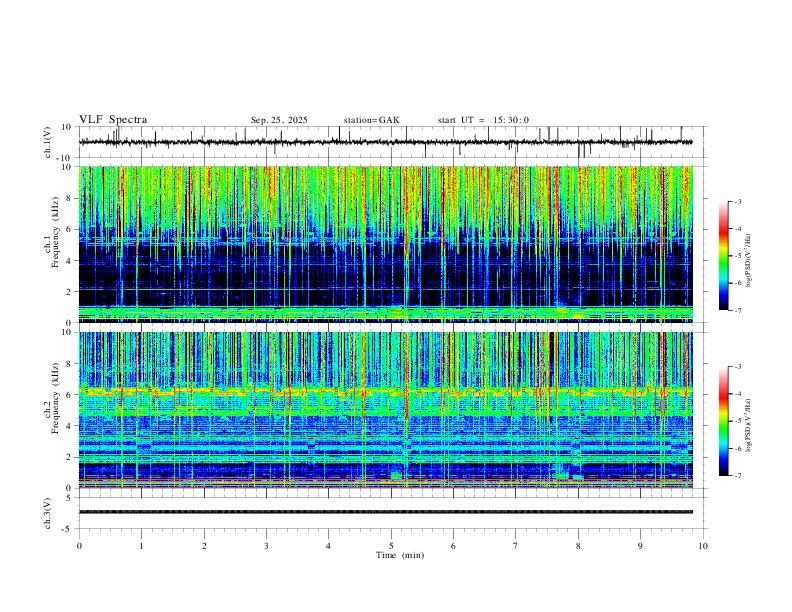Click the "-3" tick on ch.2 colorbar
This screenshot has height=612, width=792.
(x=737, y=367)
